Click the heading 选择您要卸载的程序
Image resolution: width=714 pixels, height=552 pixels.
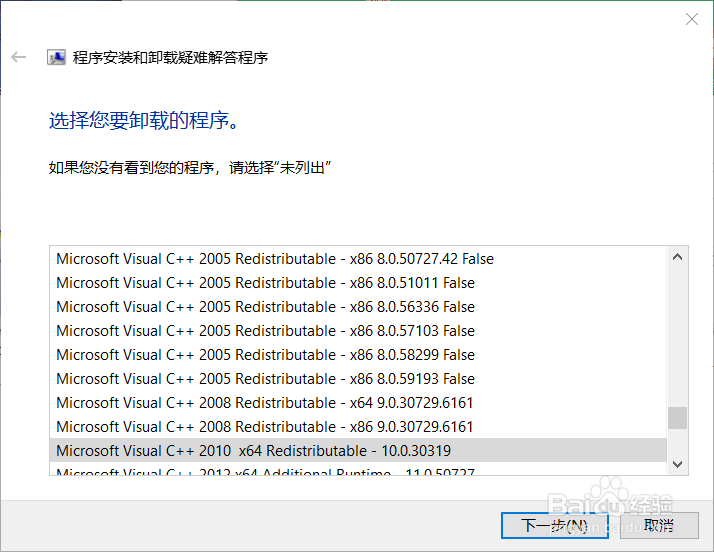coord(143,121)
